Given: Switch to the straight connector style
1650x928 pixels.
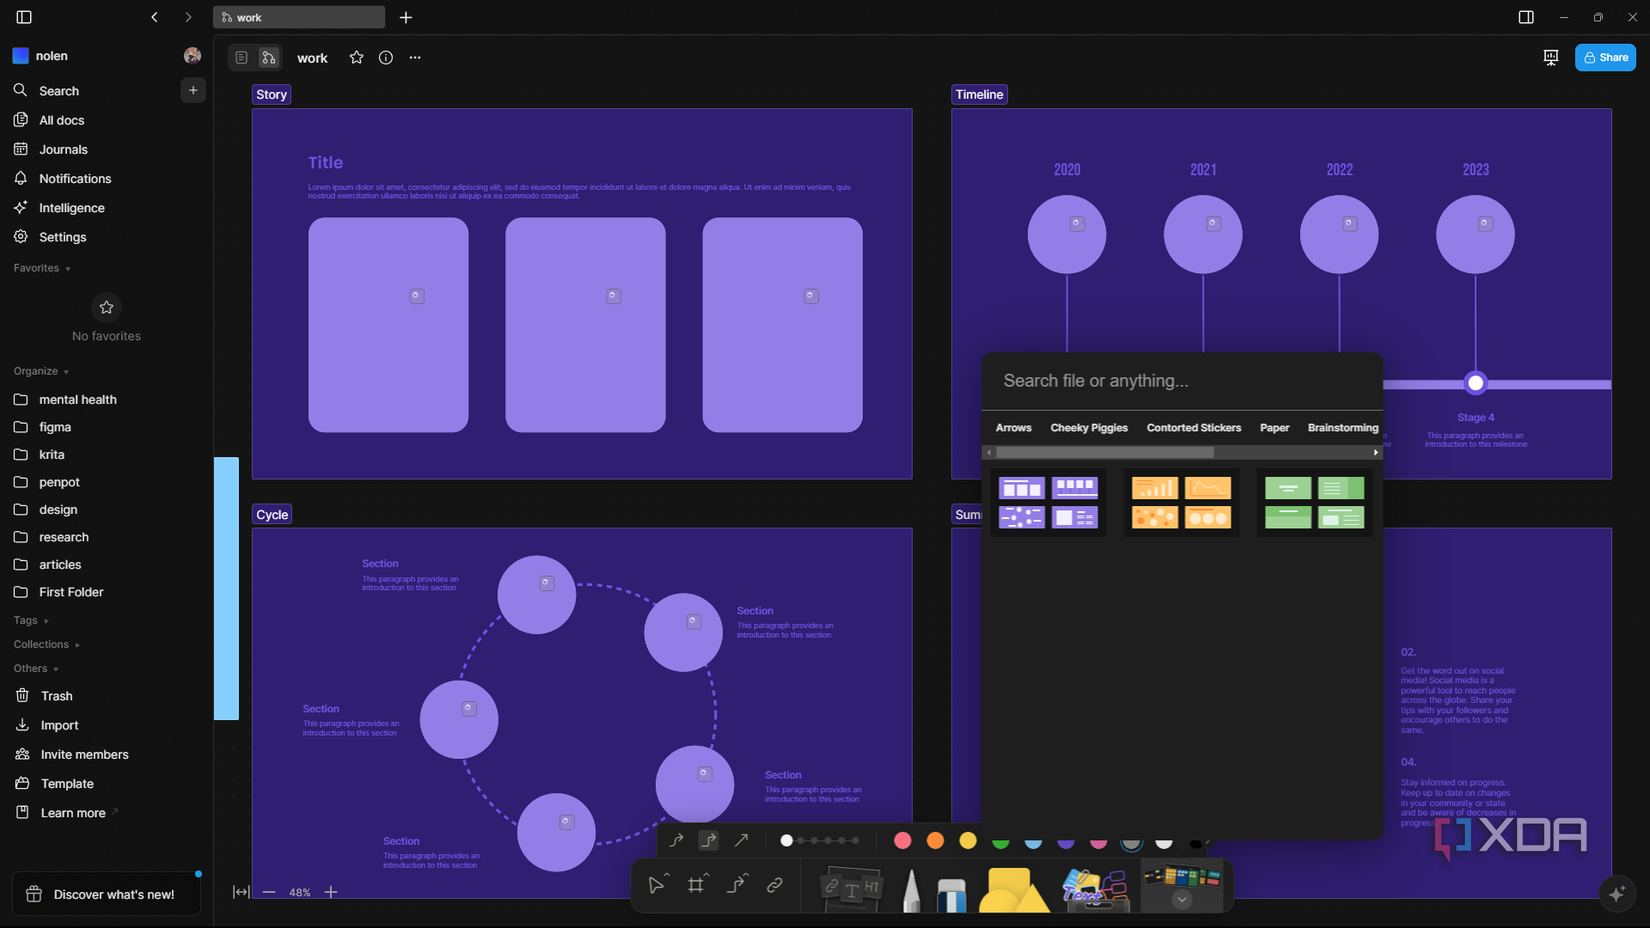Looking at the screenshot, I should (x=742, y=840).
